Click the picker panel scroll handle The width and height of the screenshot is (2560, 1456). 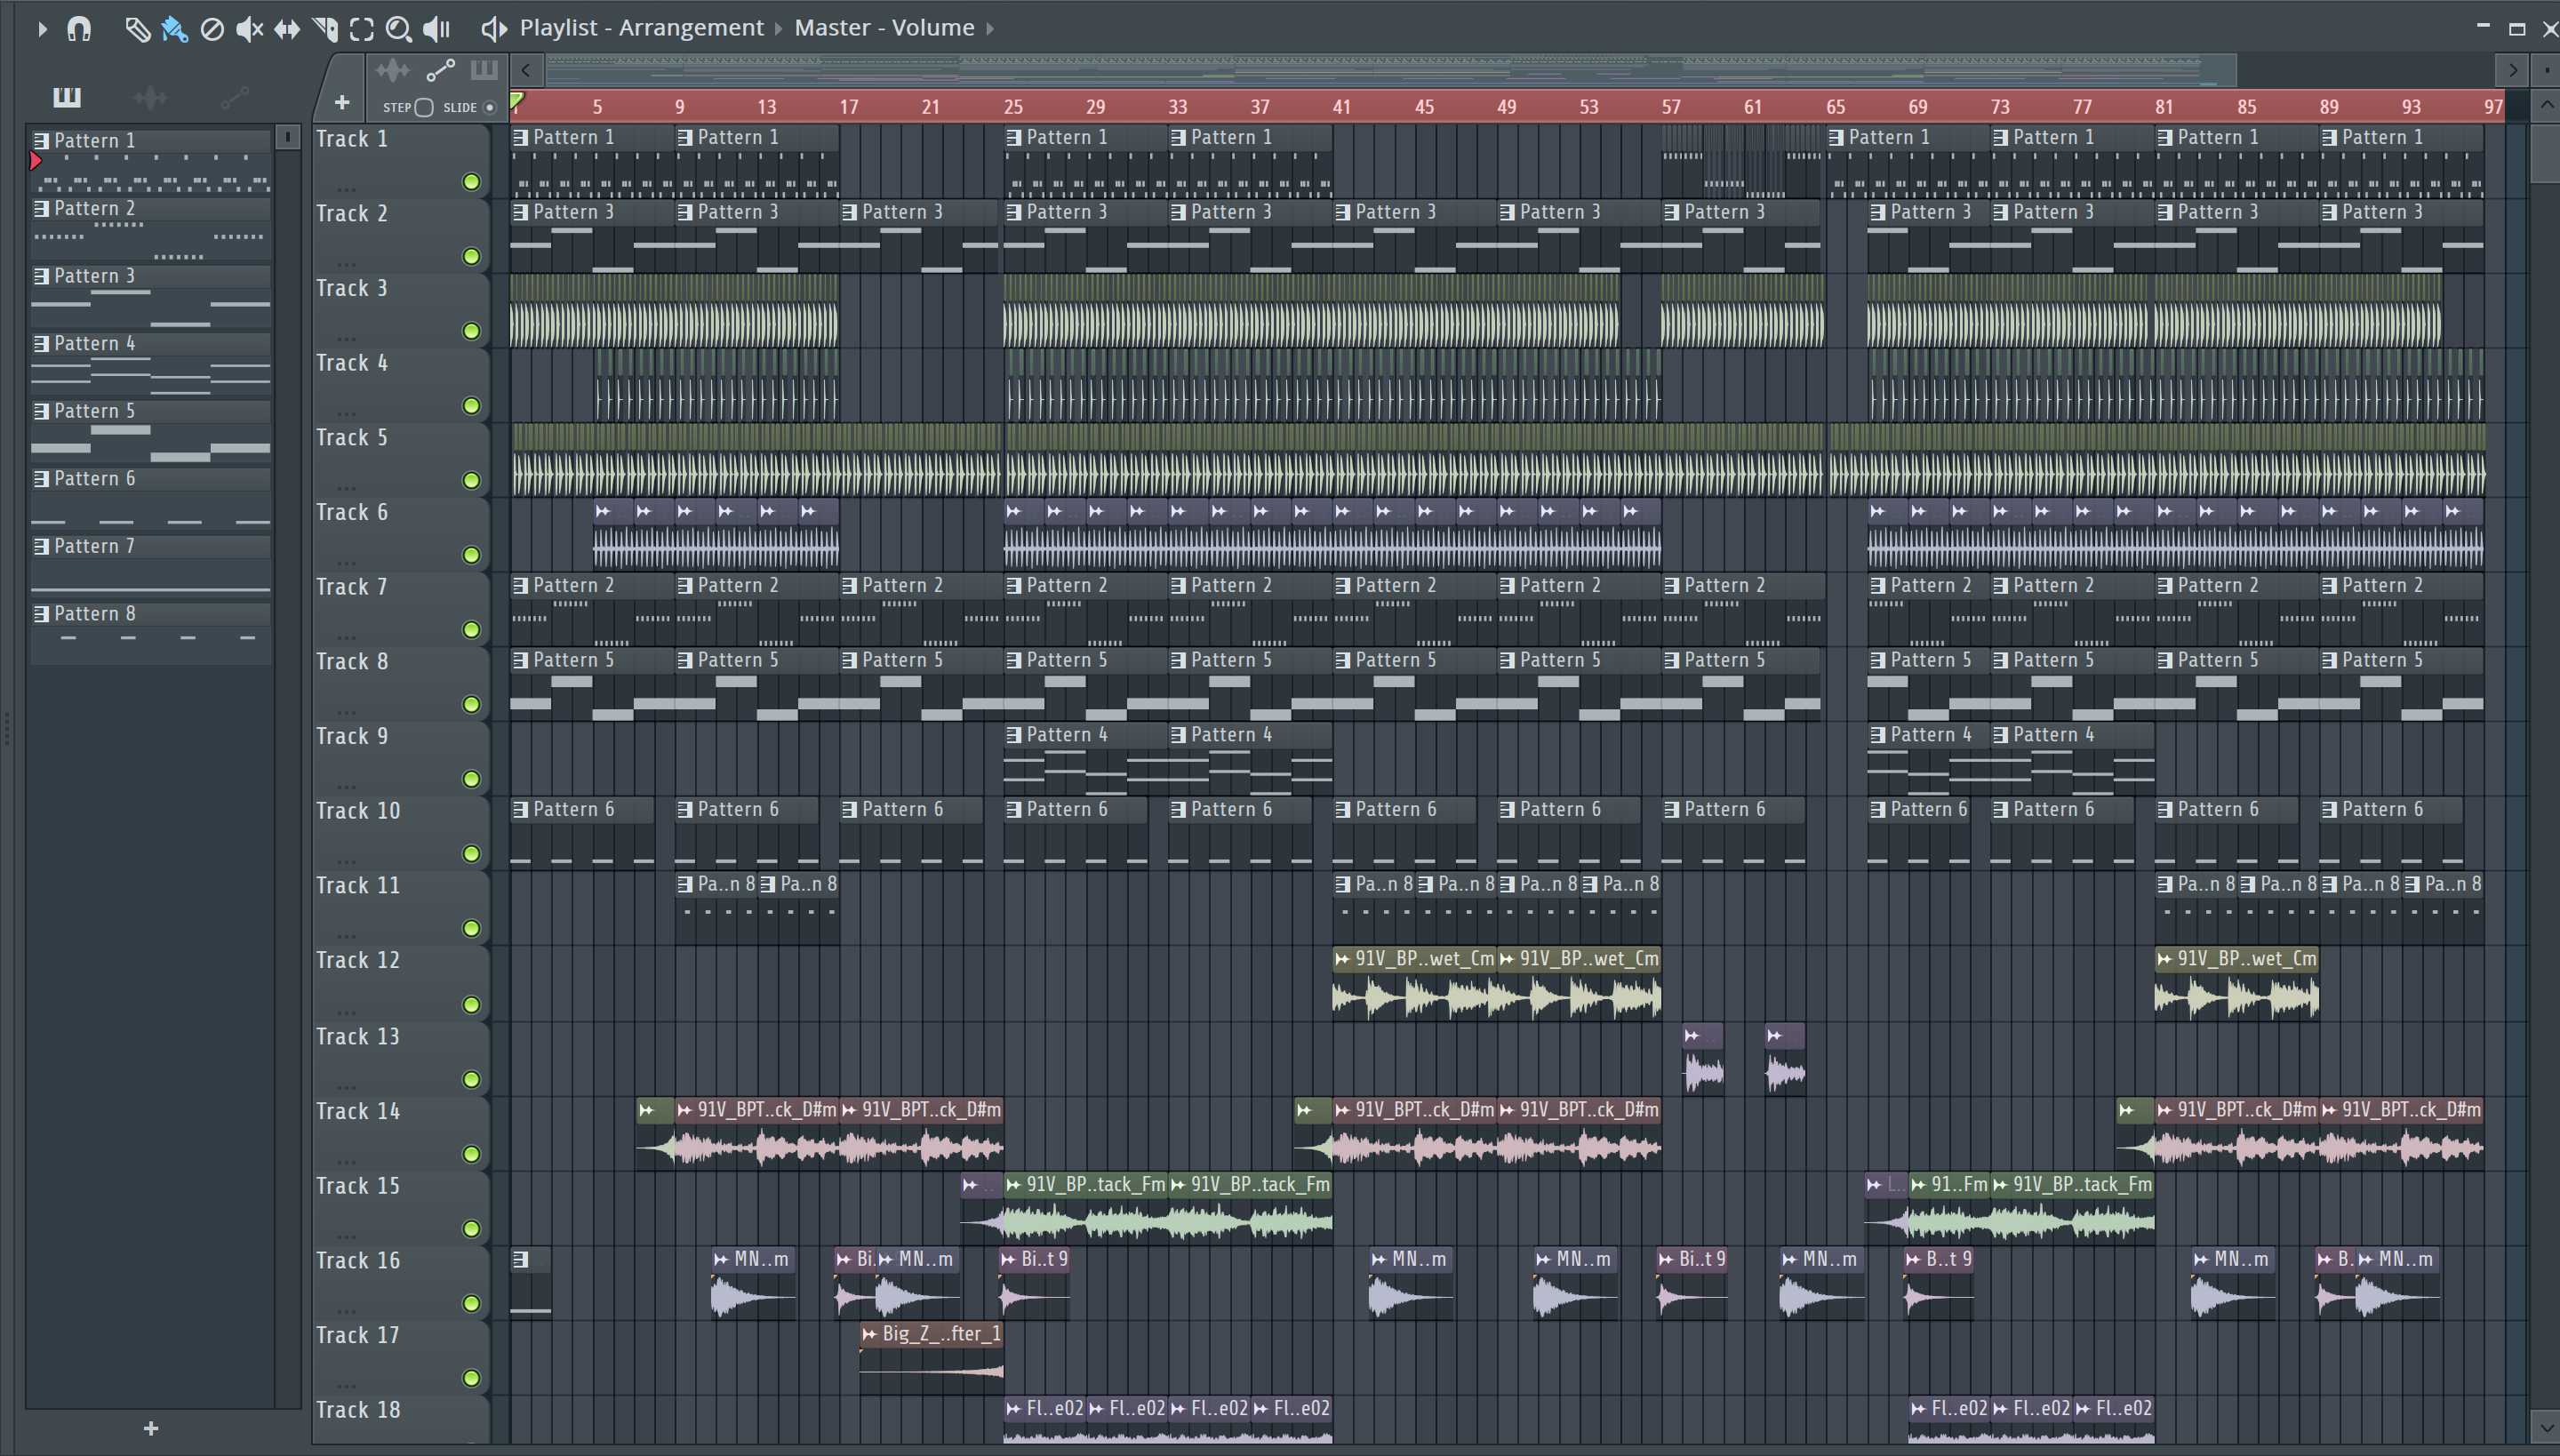[287, 137]
